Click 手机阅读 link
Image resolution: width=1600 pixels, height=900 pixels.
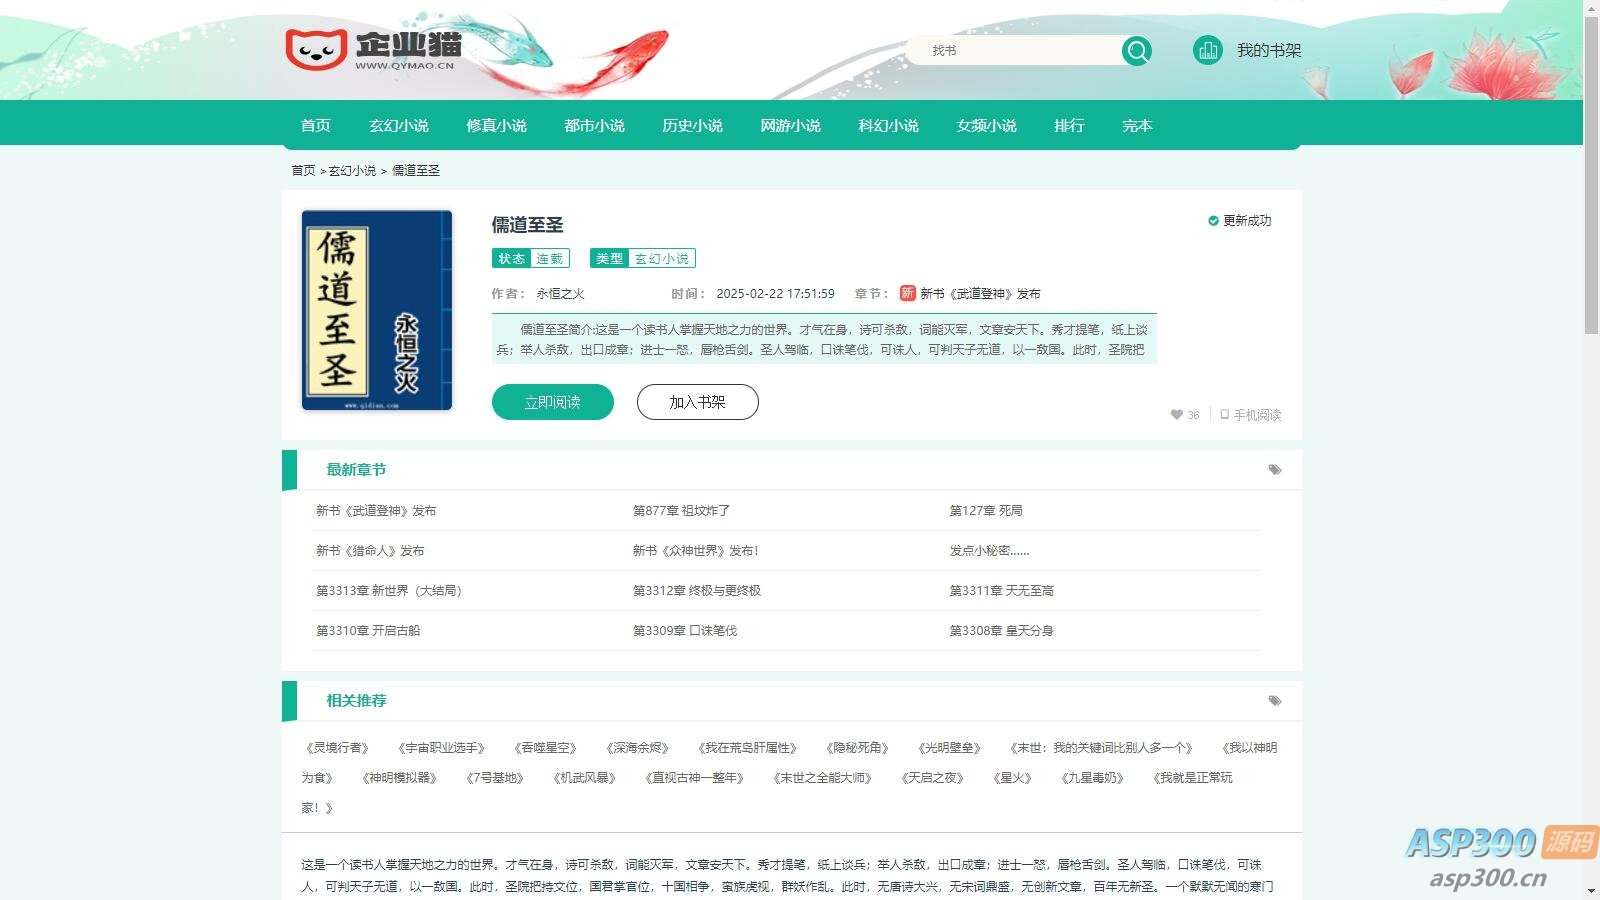(1257, 415)
